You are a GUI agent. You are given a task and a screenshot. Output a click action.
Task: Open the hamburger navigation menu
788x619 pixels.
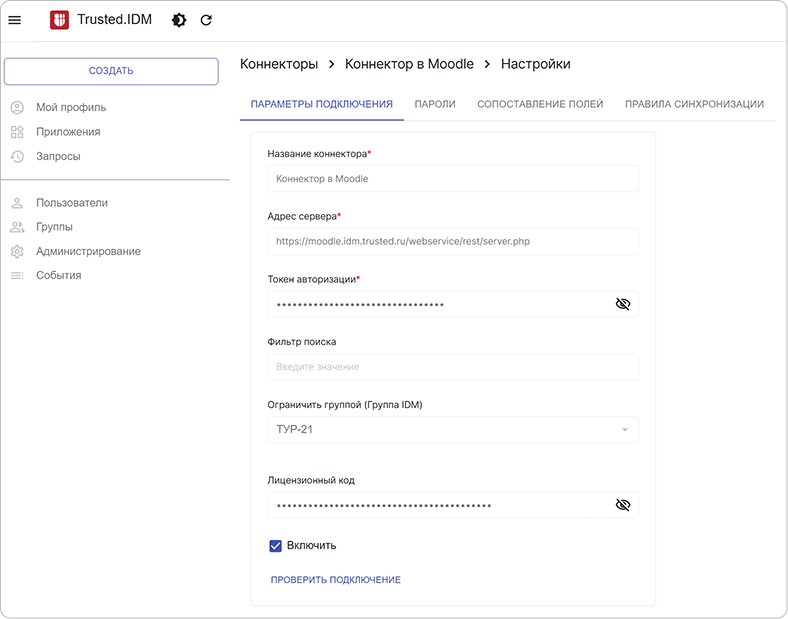click(x=15, y=20)
